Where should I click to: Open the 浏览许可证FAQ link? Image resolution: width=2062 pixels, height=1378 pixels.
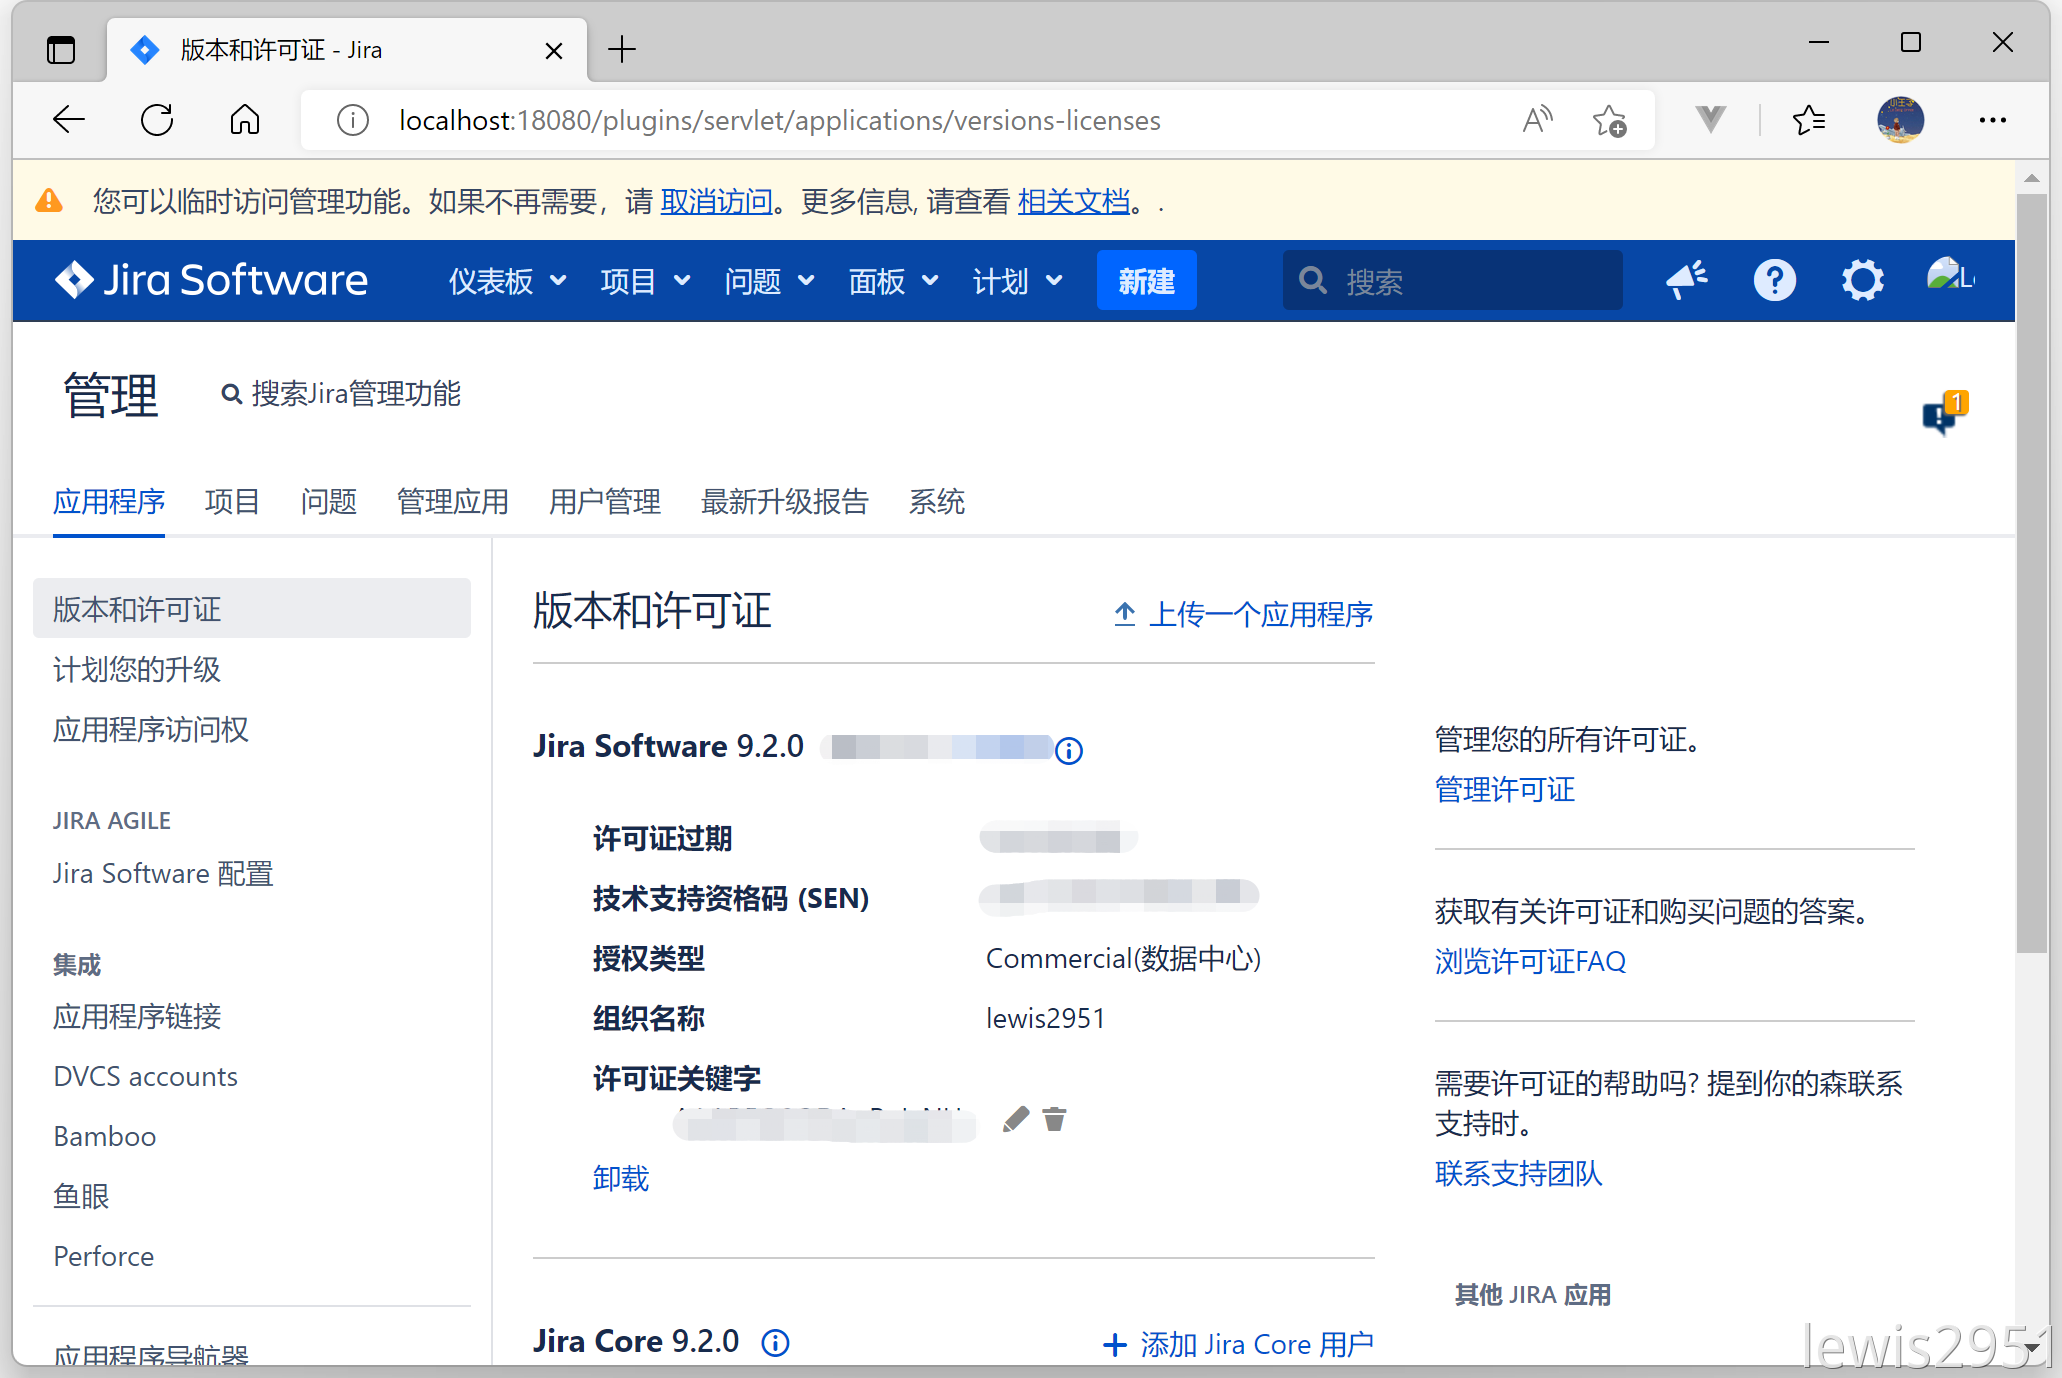[1530, 961]
